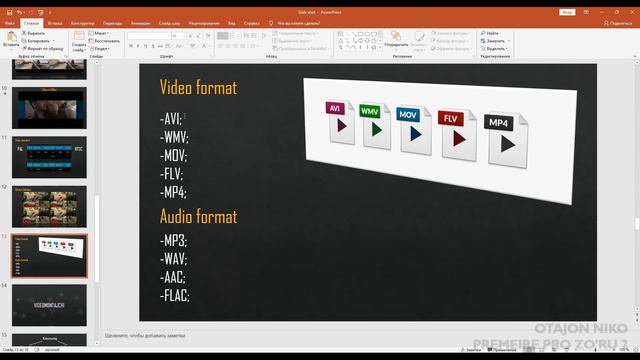Click the text direction icon in paragraph group
This screenshot has height=360, width=640.
coord(275,33)
